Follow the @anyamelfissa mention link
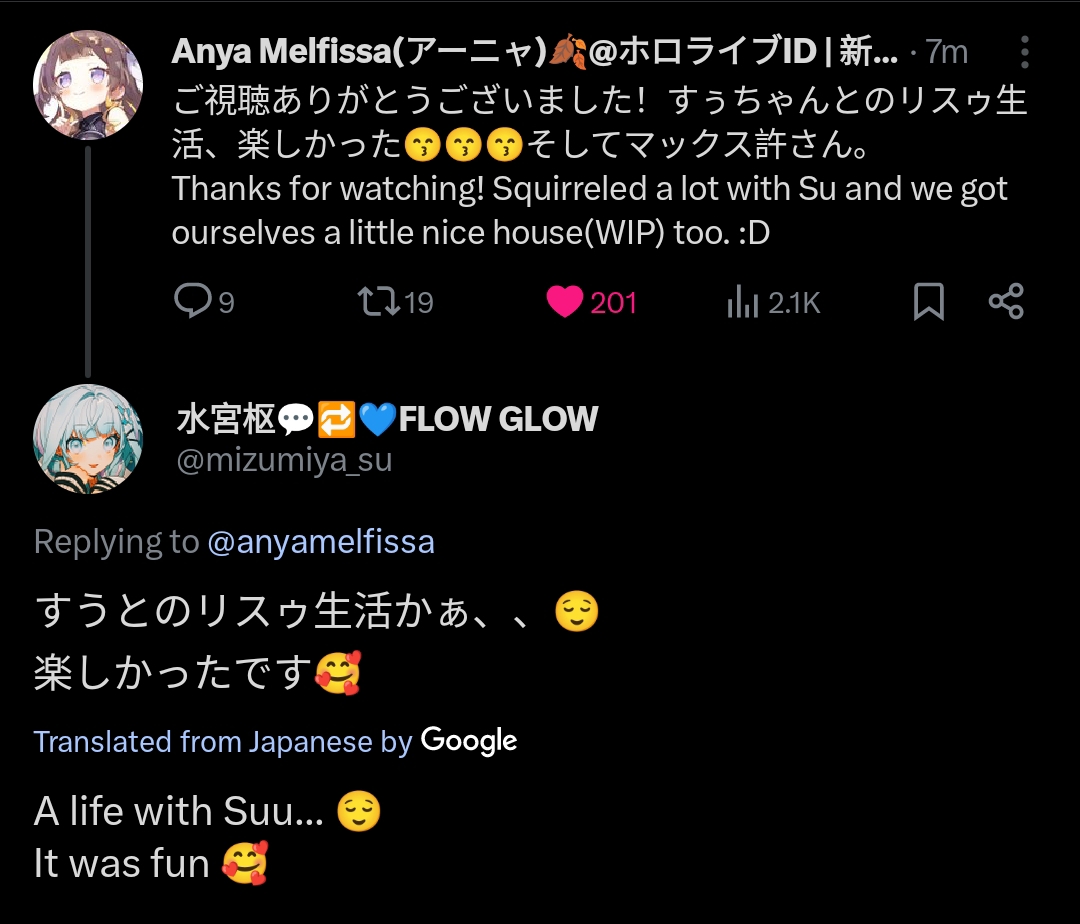The image size is (1080, 924). point(320,542)
